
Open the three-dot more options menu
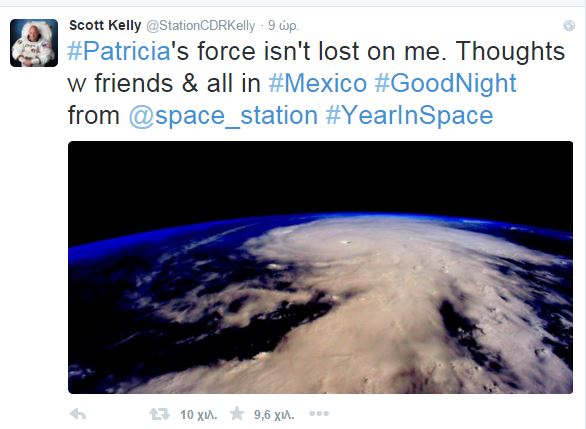319,414
